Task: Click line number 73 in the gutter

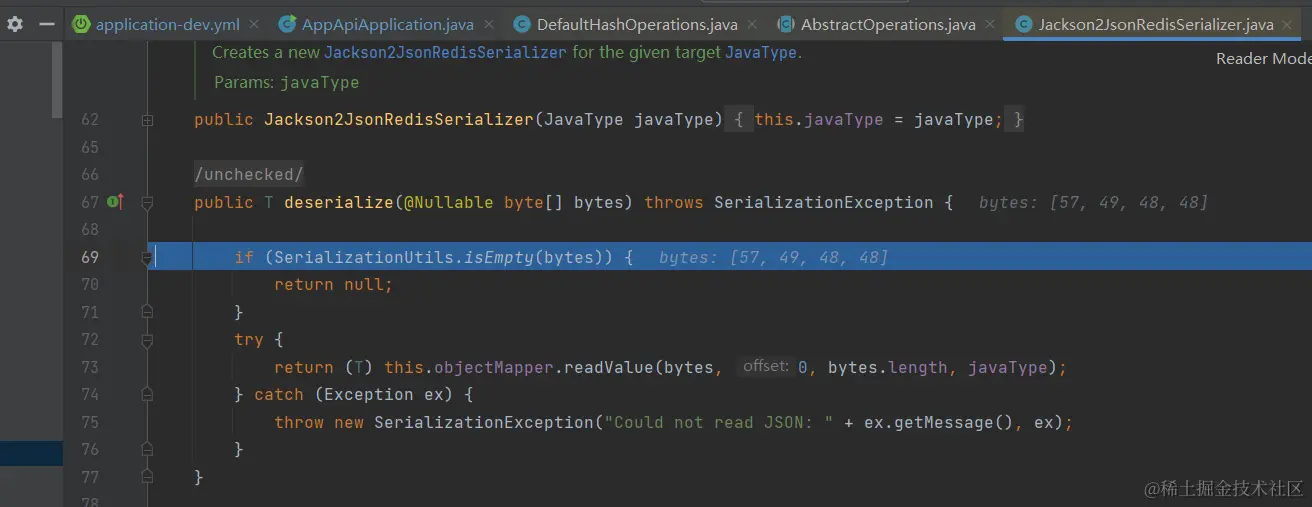Action: point(90,367)
